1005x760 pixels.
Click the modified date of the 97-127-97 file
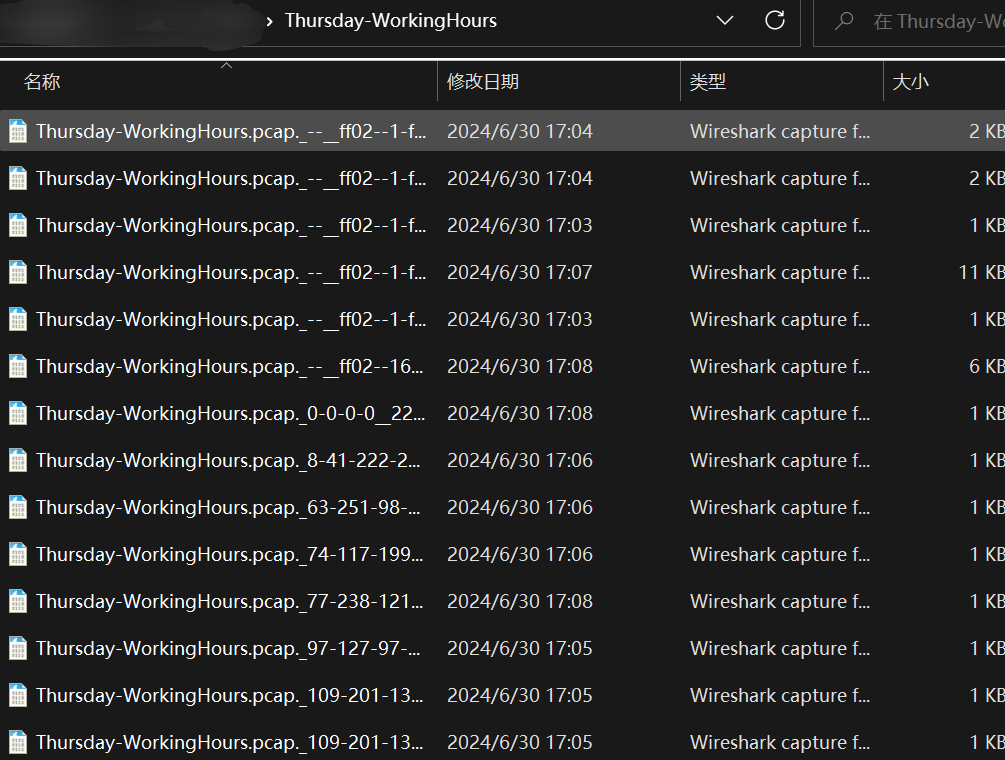tap(520, 648)
